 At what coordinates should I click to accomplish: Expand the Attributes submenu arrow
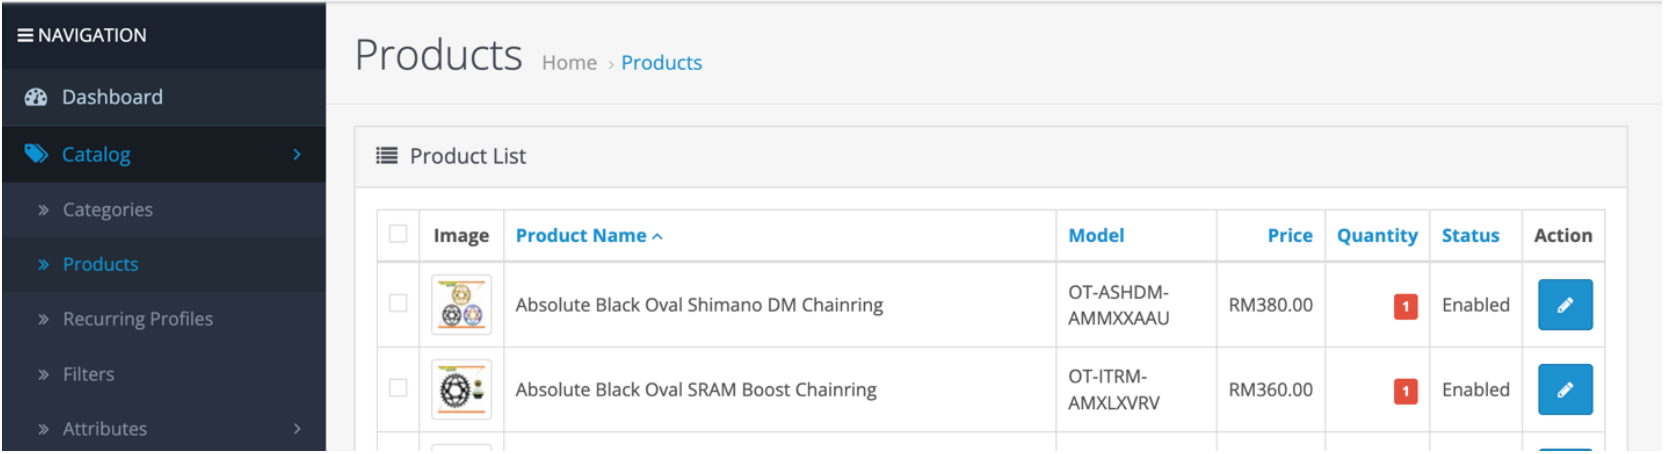tap(297, 429)
